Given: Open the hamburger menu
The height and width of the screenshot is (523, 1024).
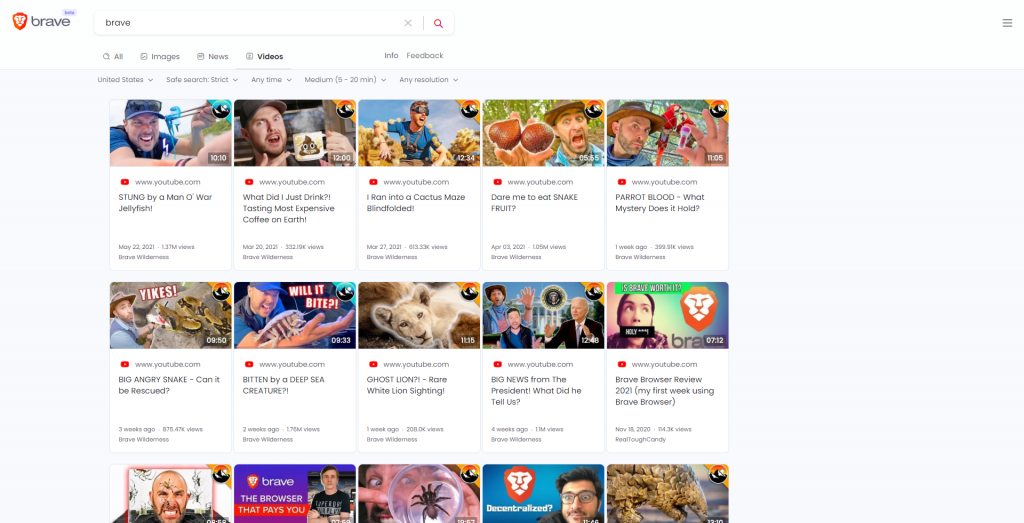Looking at the screenshot, I should click(1007, 23).
